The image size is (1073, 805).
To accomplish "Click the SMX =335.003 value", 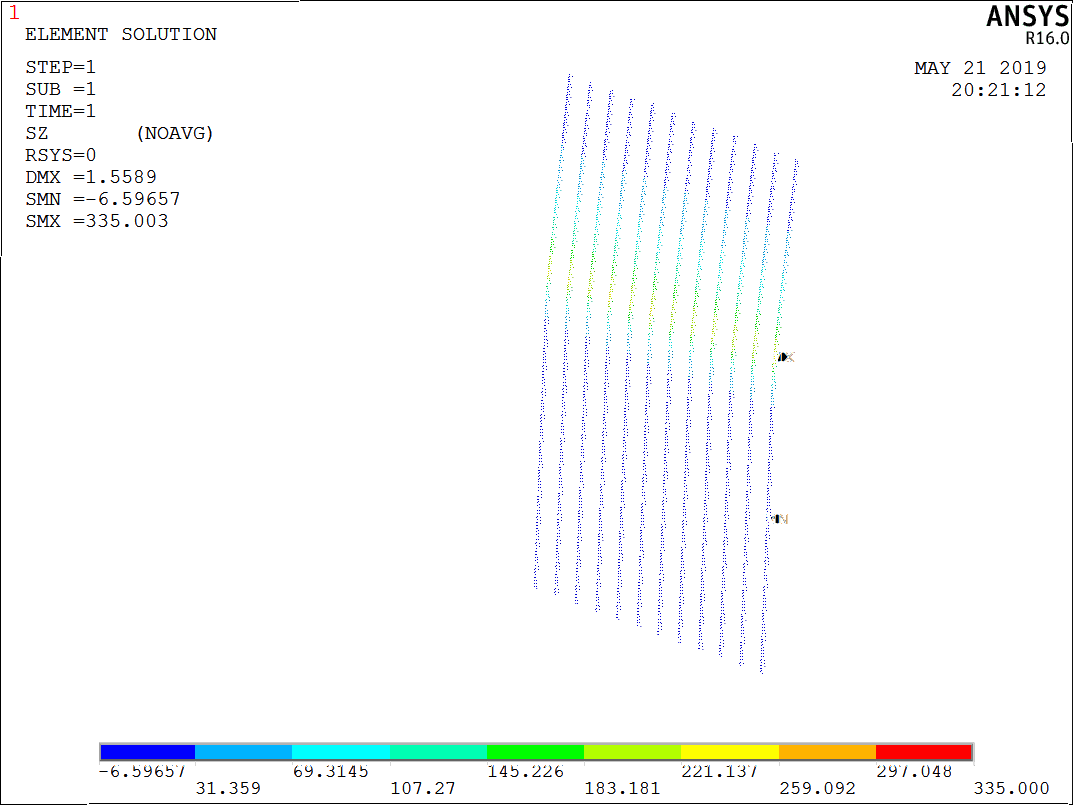I will click(x=96, y=220).
